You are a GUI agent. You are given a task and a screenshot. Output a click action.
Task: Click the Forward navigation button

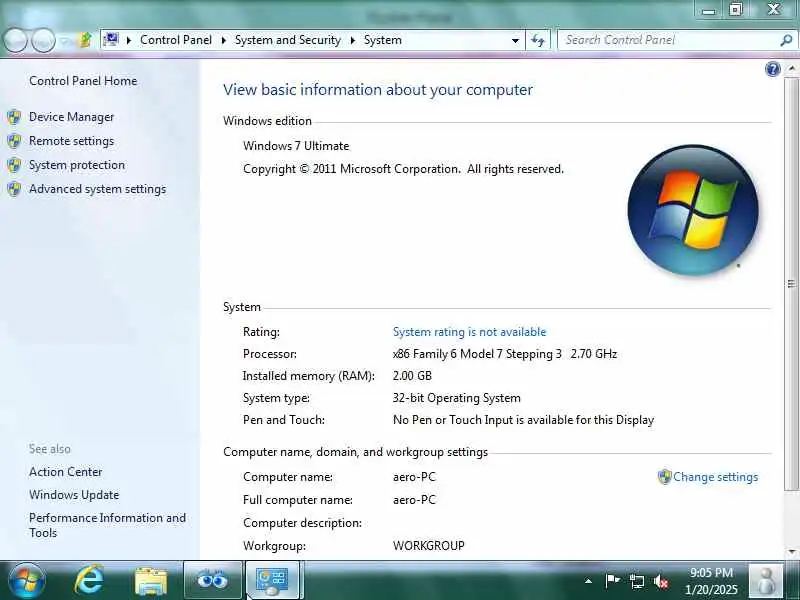[x=43, y=40]
